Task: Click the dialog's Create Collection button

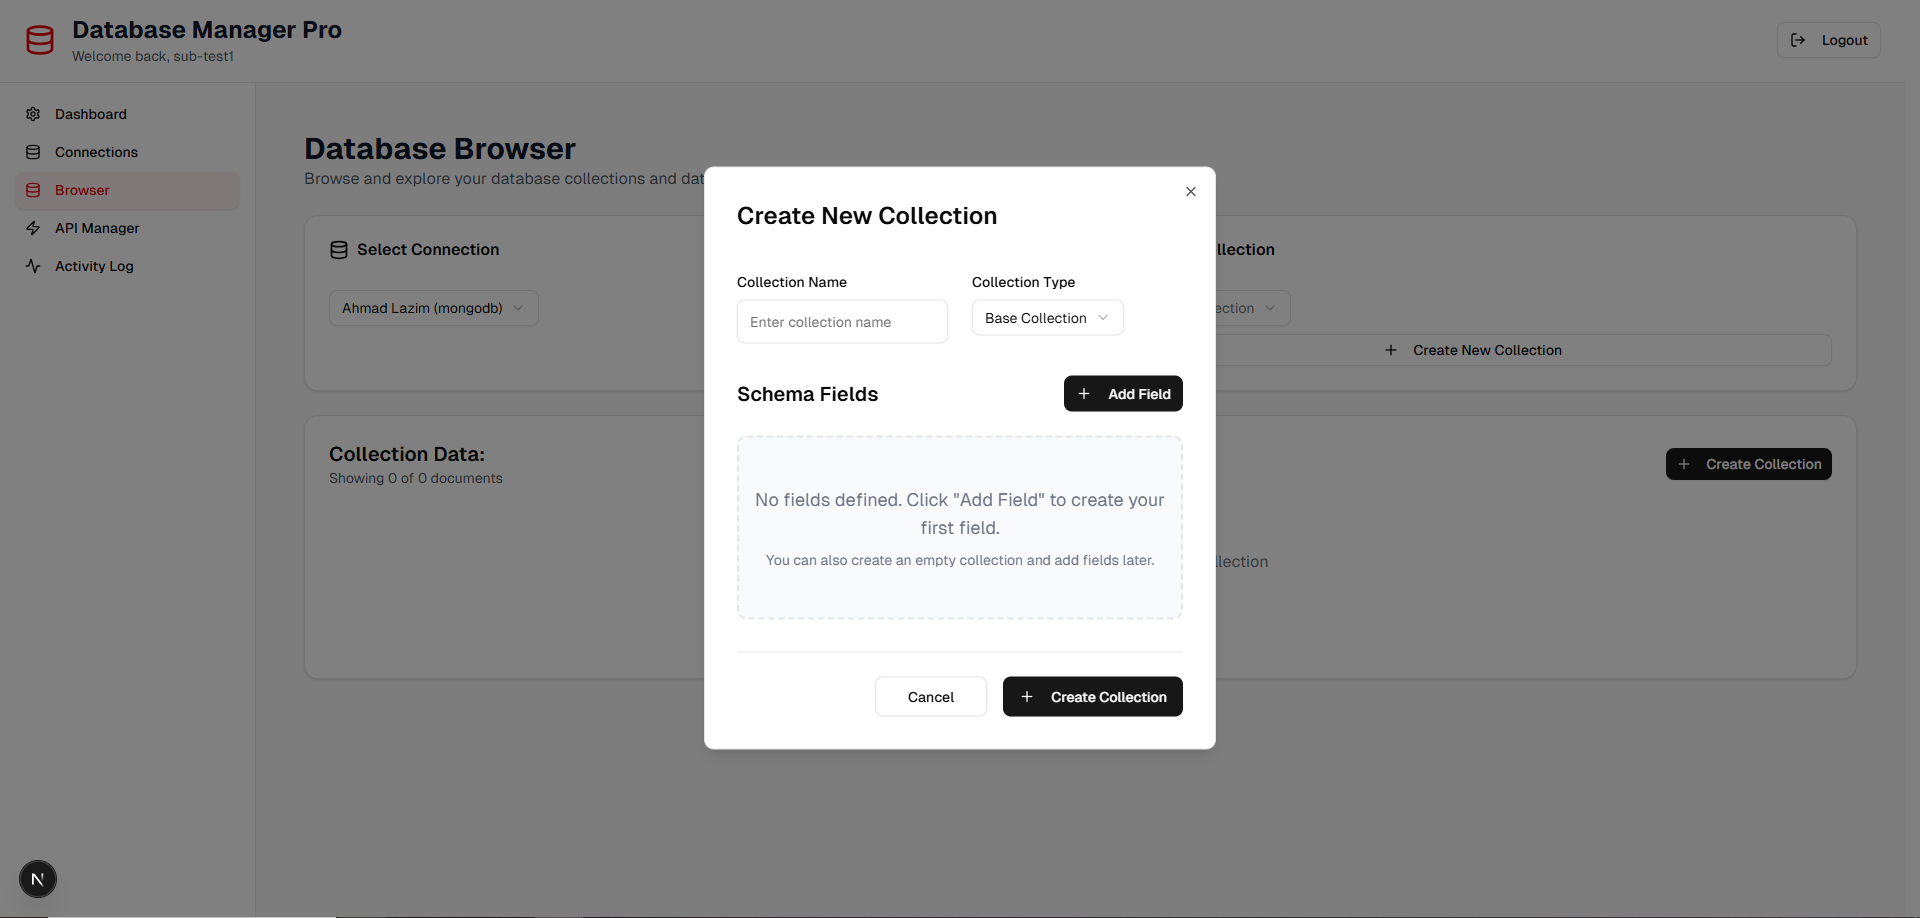Action: pos(1093,697)
